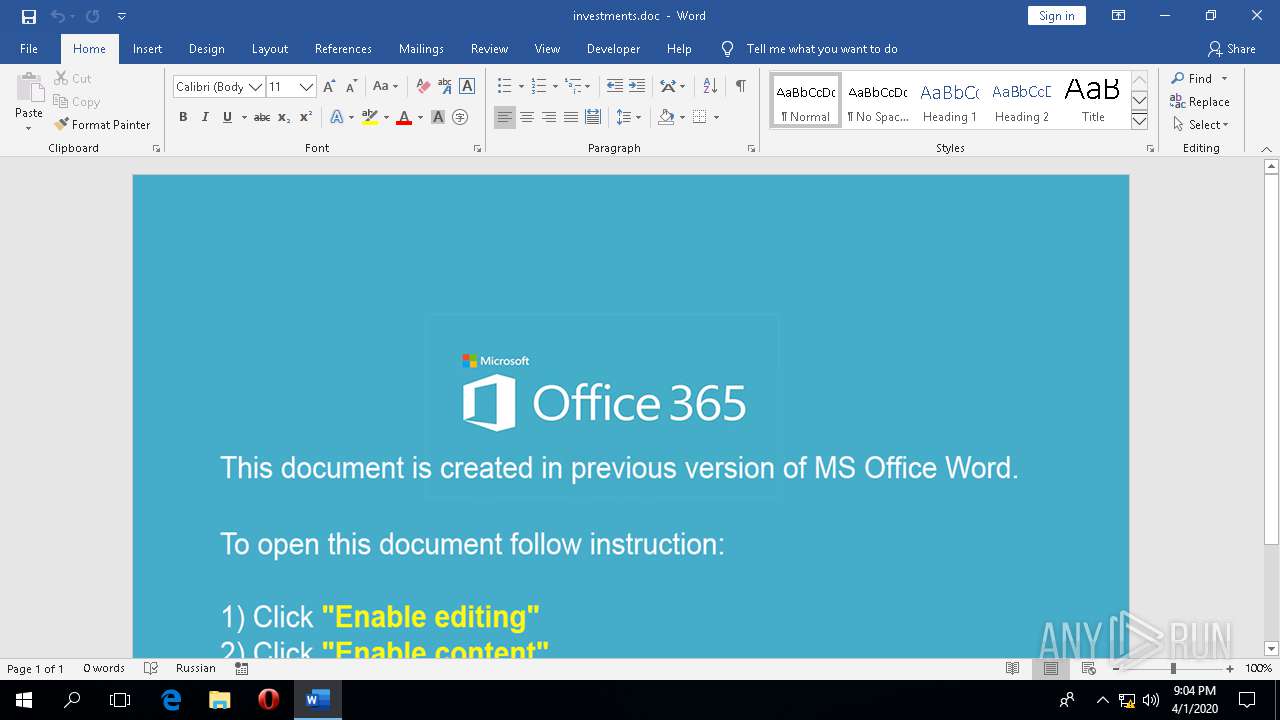Toggle Bold formatting
Image resolution: width=1280 pixels, height=720 pixels.
183,117
